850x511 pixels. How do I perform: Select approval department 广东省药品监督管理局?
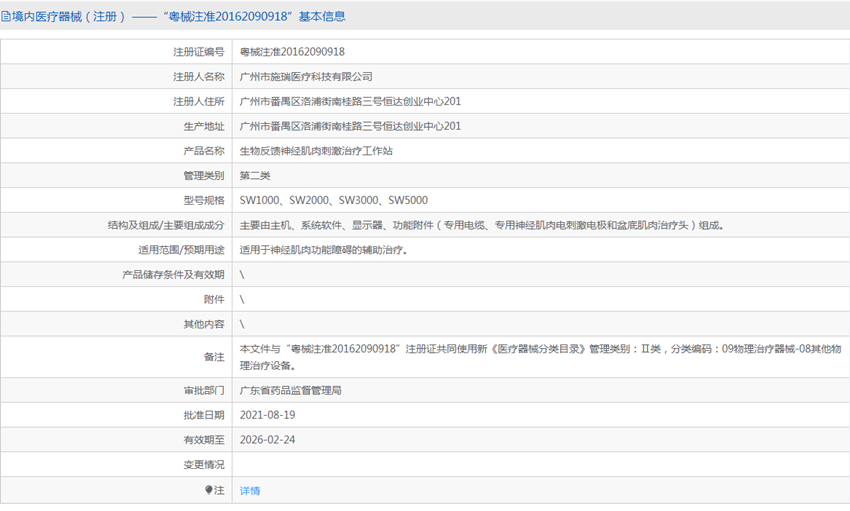291,390
